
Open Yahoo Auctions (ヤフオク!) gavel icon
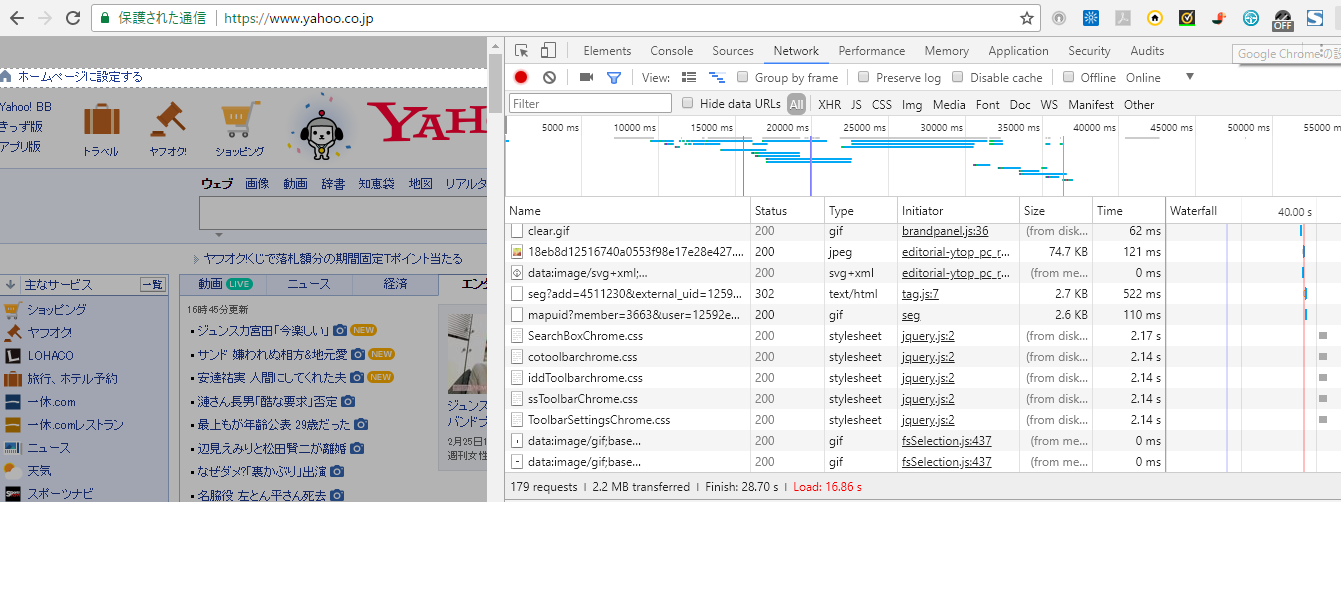point(168,120)
